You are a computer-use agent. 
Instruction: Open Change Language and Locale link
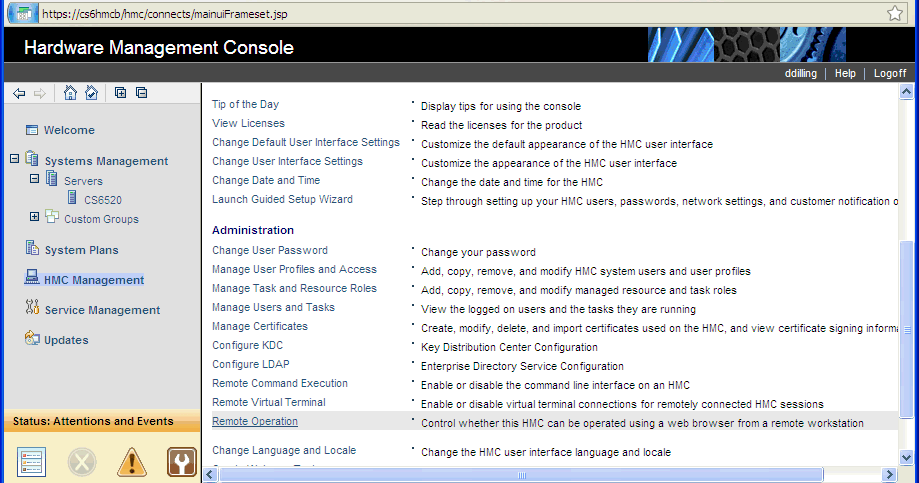pyautogui.click(x=284, y=450)
